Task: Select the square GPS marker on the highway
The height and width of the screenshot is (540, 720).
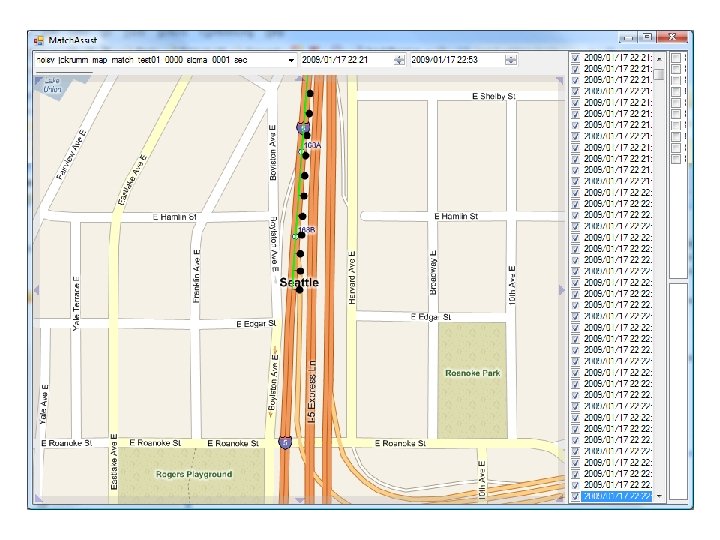Action: (304, 196)
